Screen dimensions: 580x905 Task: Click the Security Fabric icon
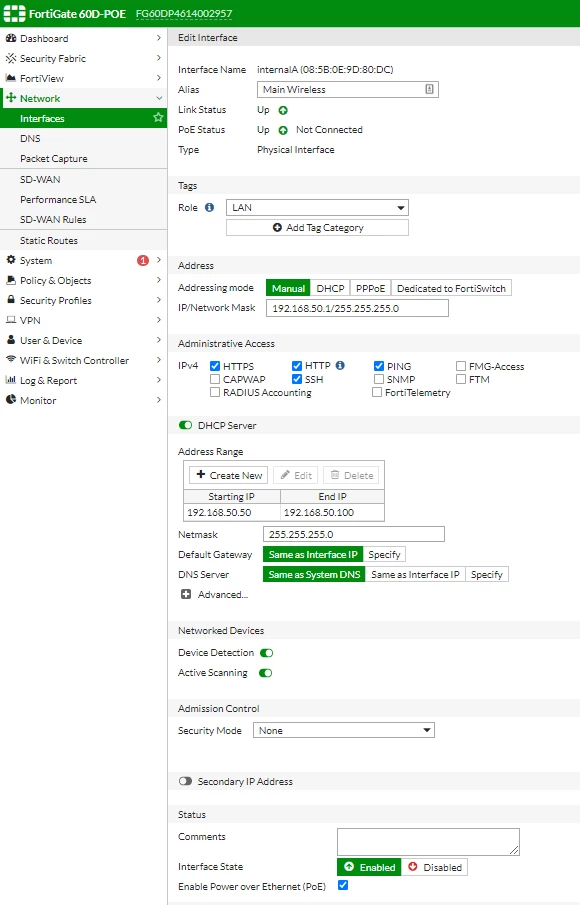10,58
